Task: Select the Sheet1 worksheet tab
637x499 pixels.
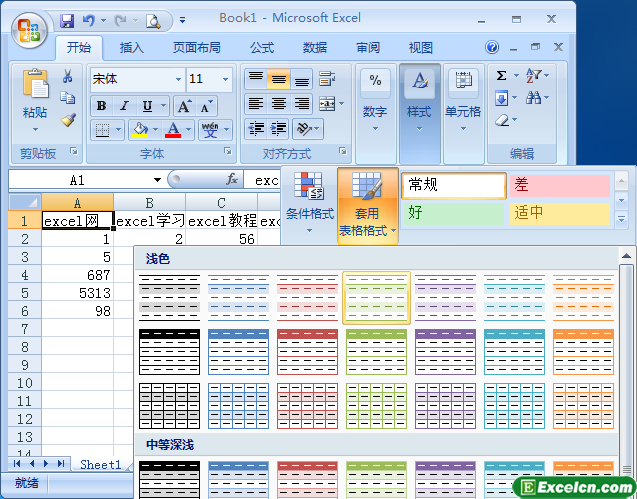Action: click(101, 464)
